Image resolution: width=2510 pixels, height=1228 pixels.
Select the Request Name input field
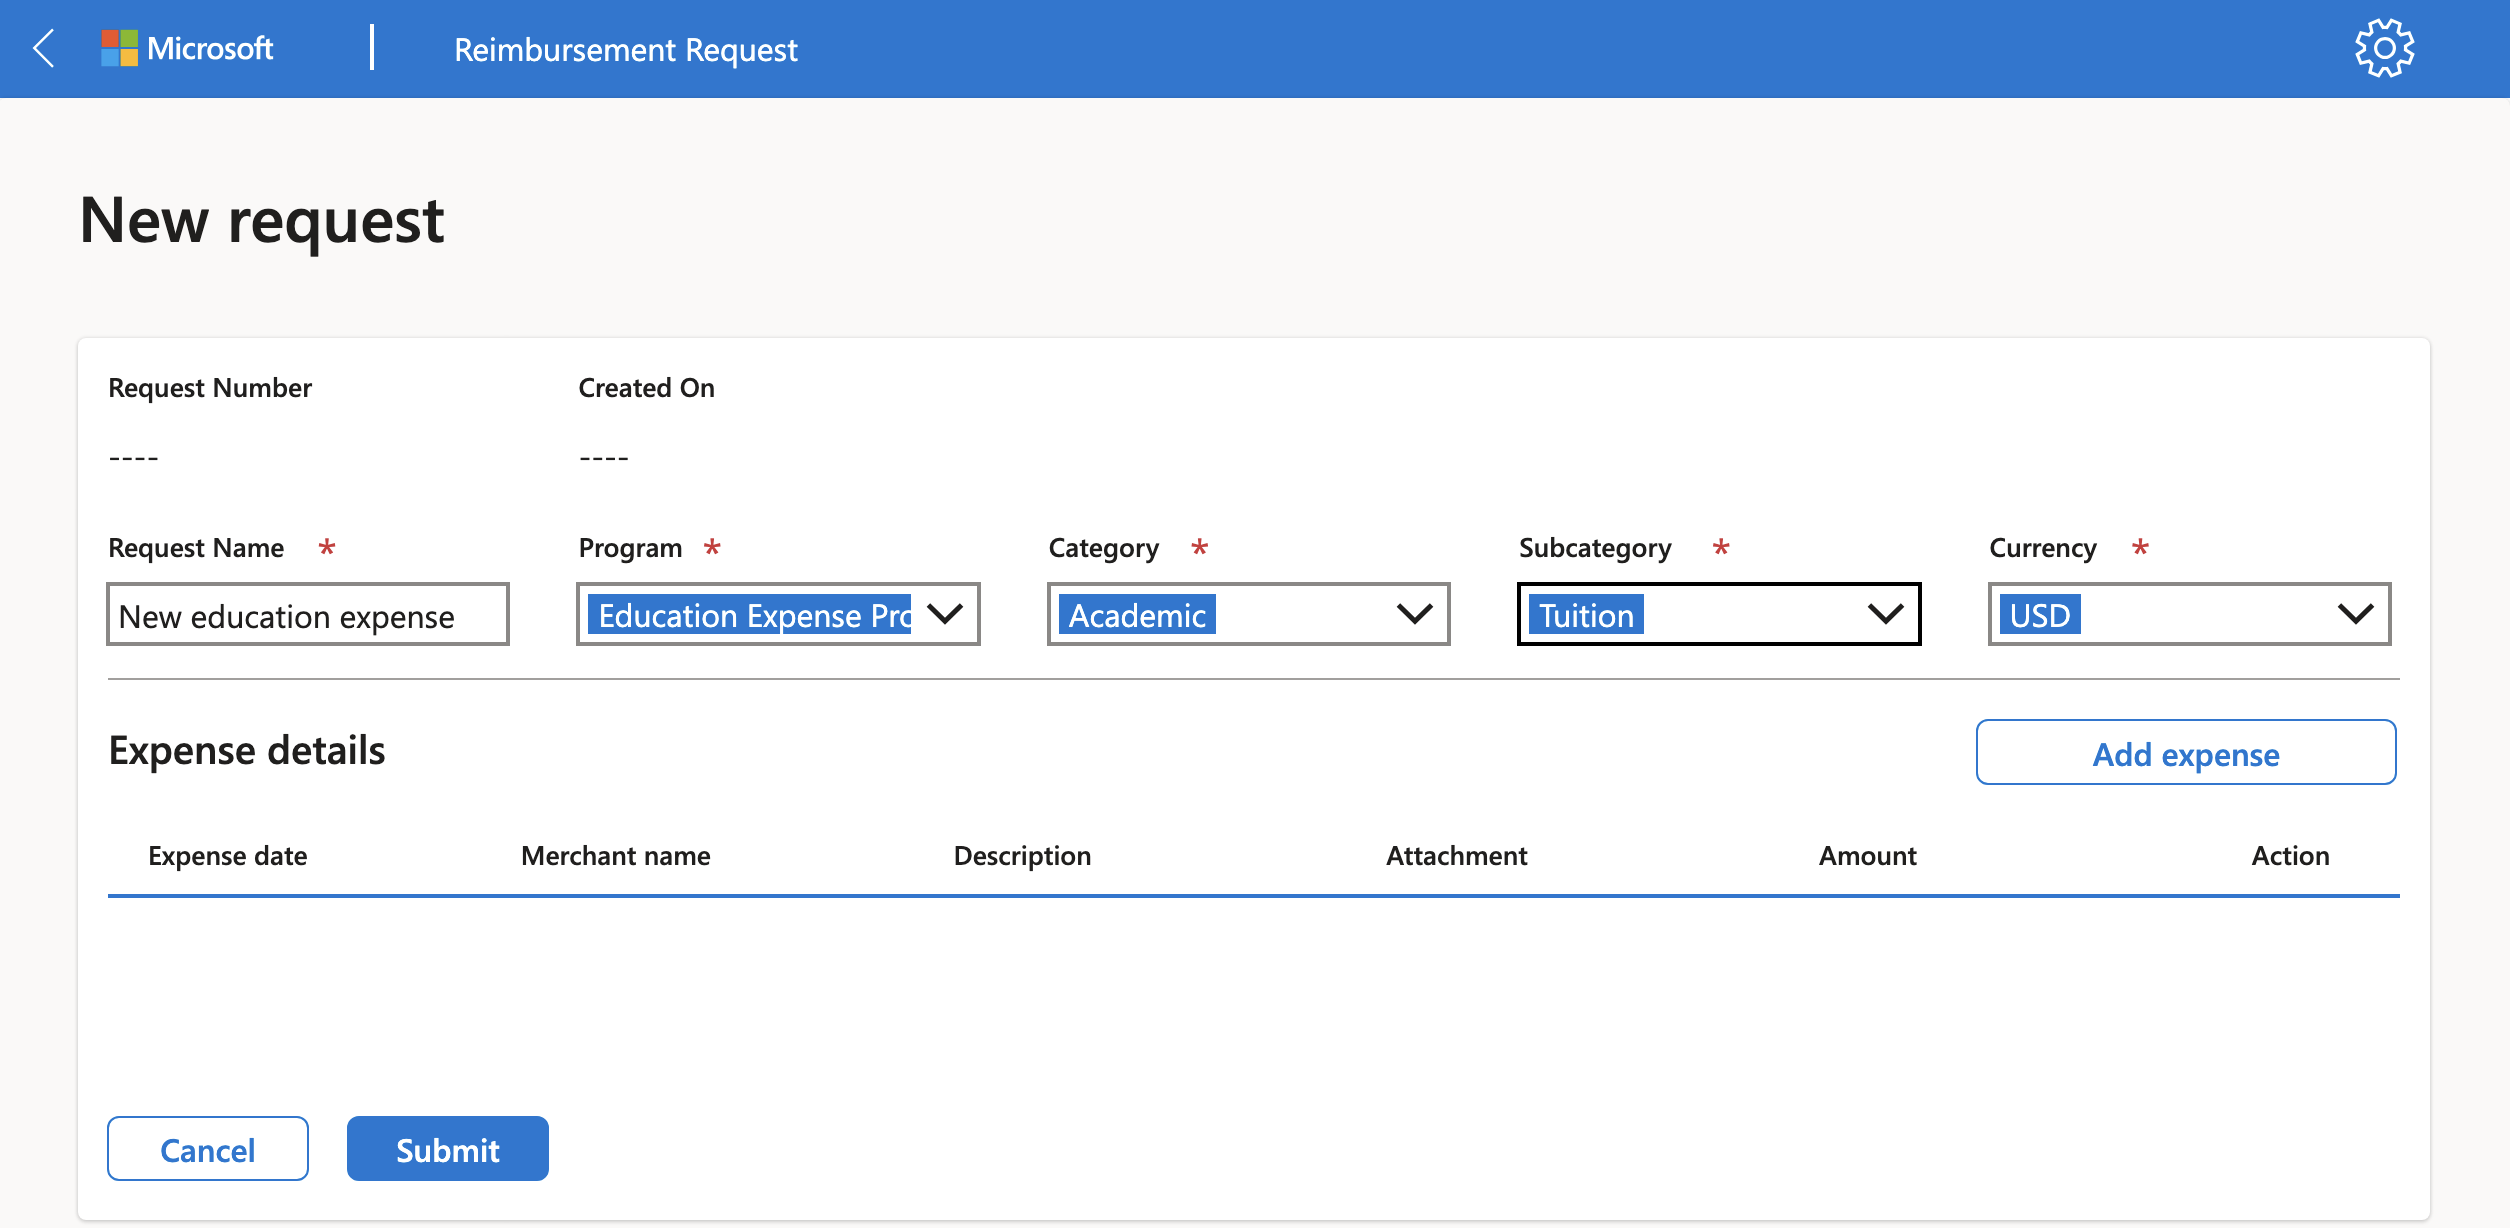pyautogui.click(x=307, y=613)
